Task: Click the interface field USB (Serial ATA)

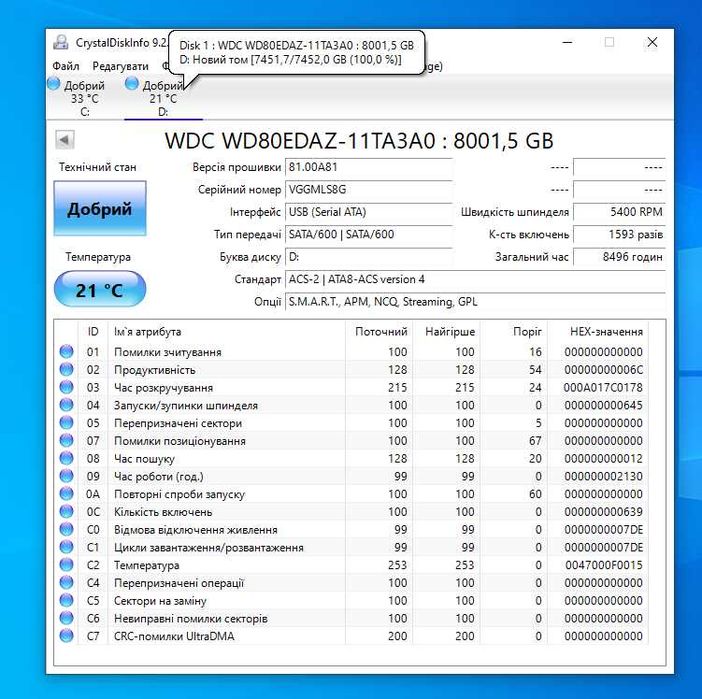Action: click(x=368, y=212)
